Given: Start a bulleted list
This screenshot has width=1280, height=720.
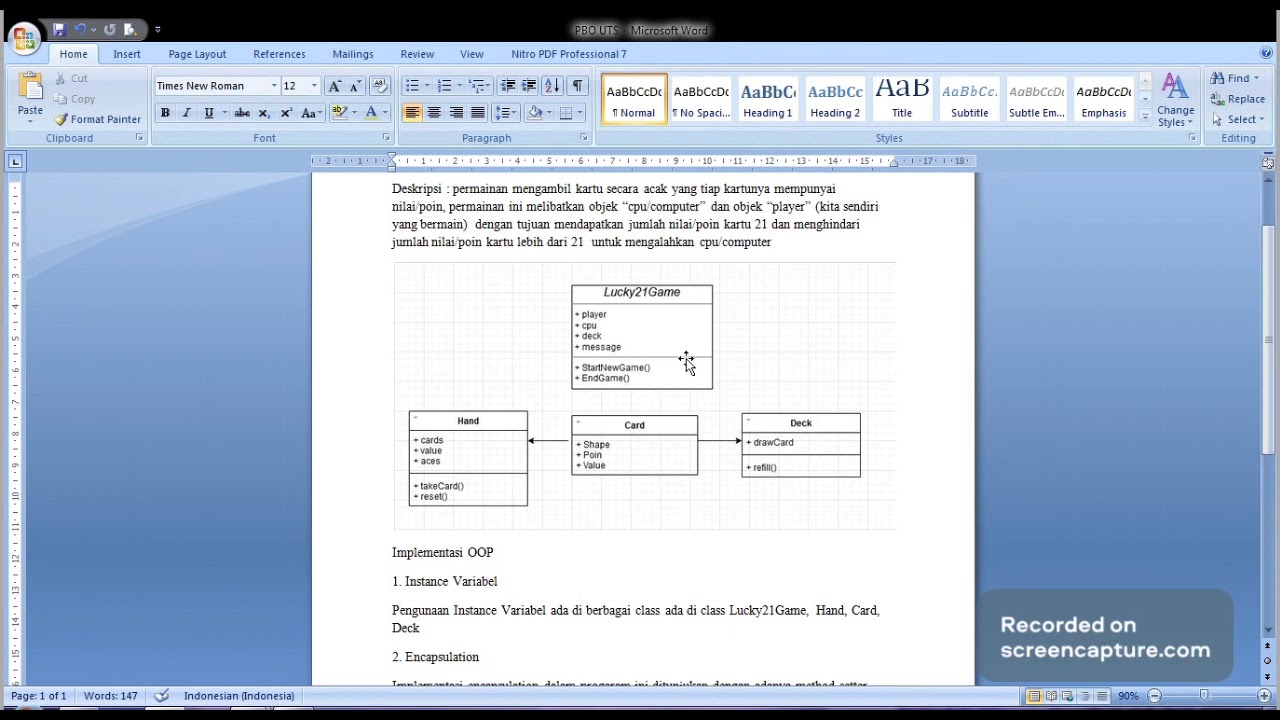Looking at the screenshot, I should pyautogui.click(x=412, y=86).
